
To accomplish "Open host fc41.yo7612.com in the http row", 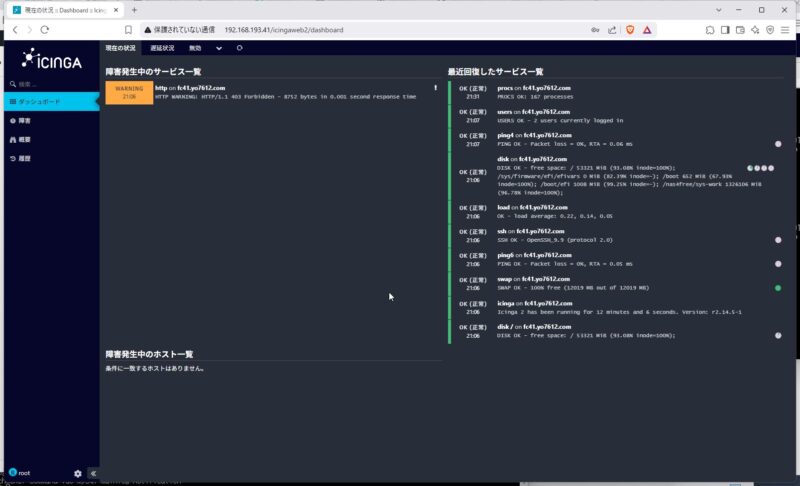I will coord(201,88).
